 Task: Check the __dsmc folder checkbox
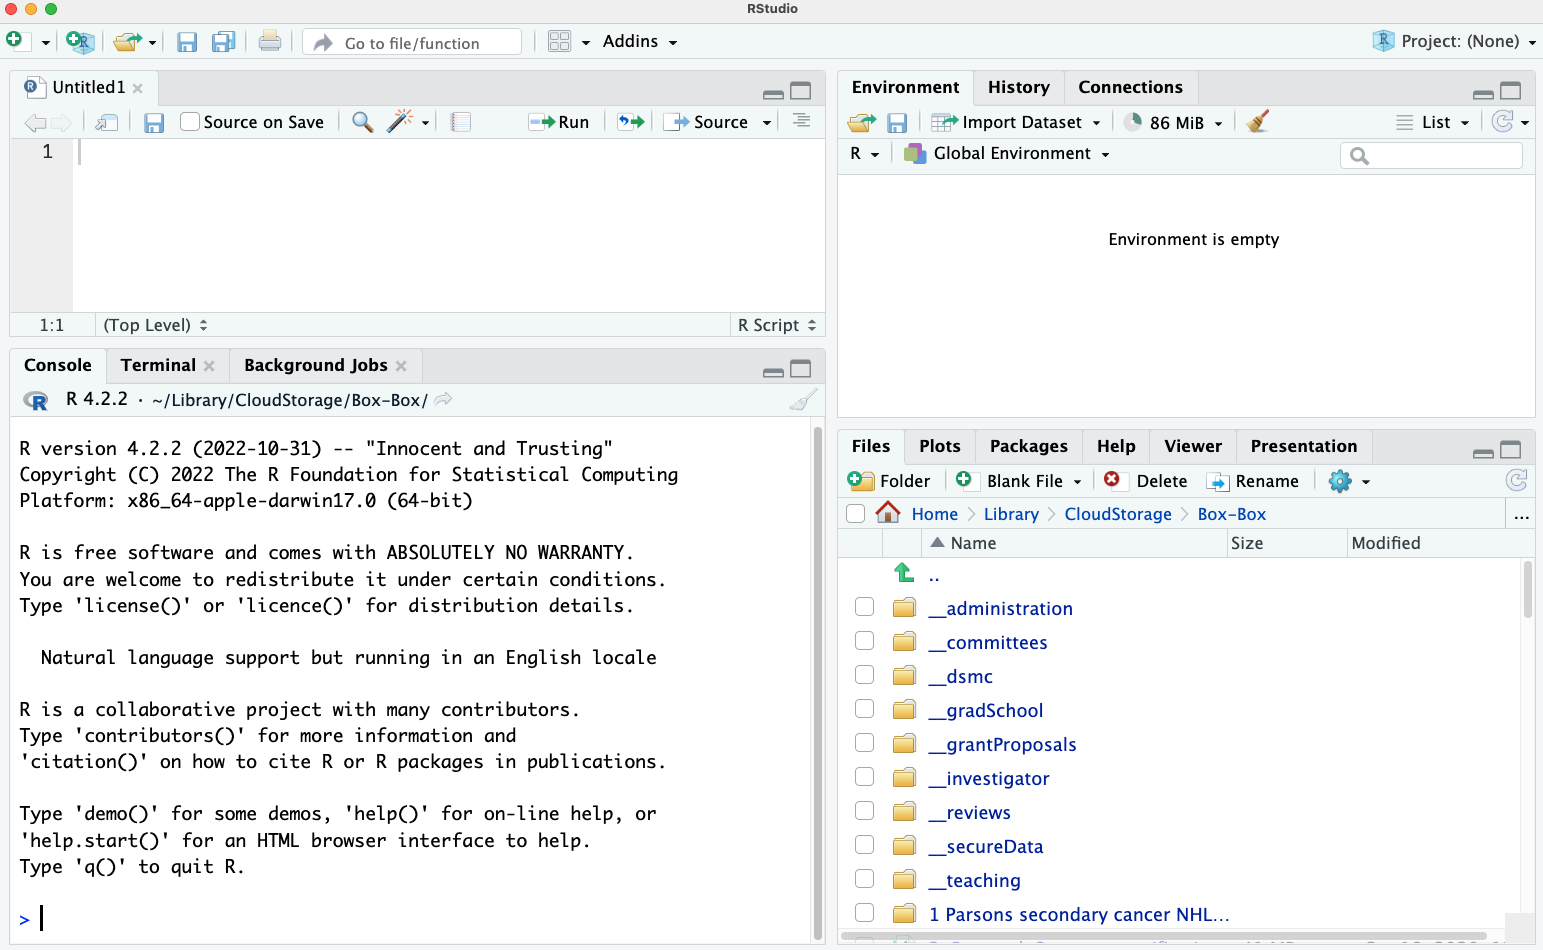(865, 675)
